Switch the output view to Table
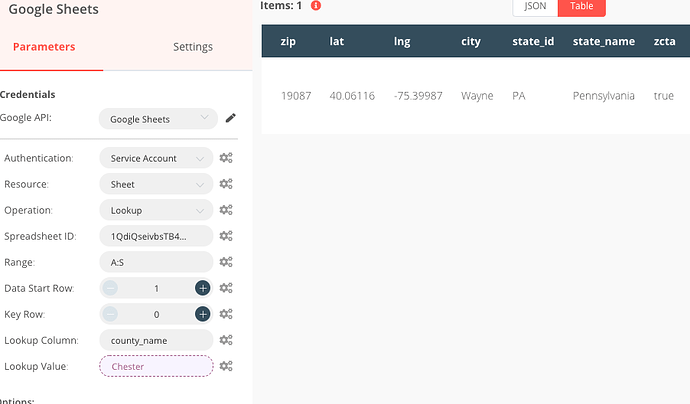Viewport: 690px width, 404px height. pos(581,6)
